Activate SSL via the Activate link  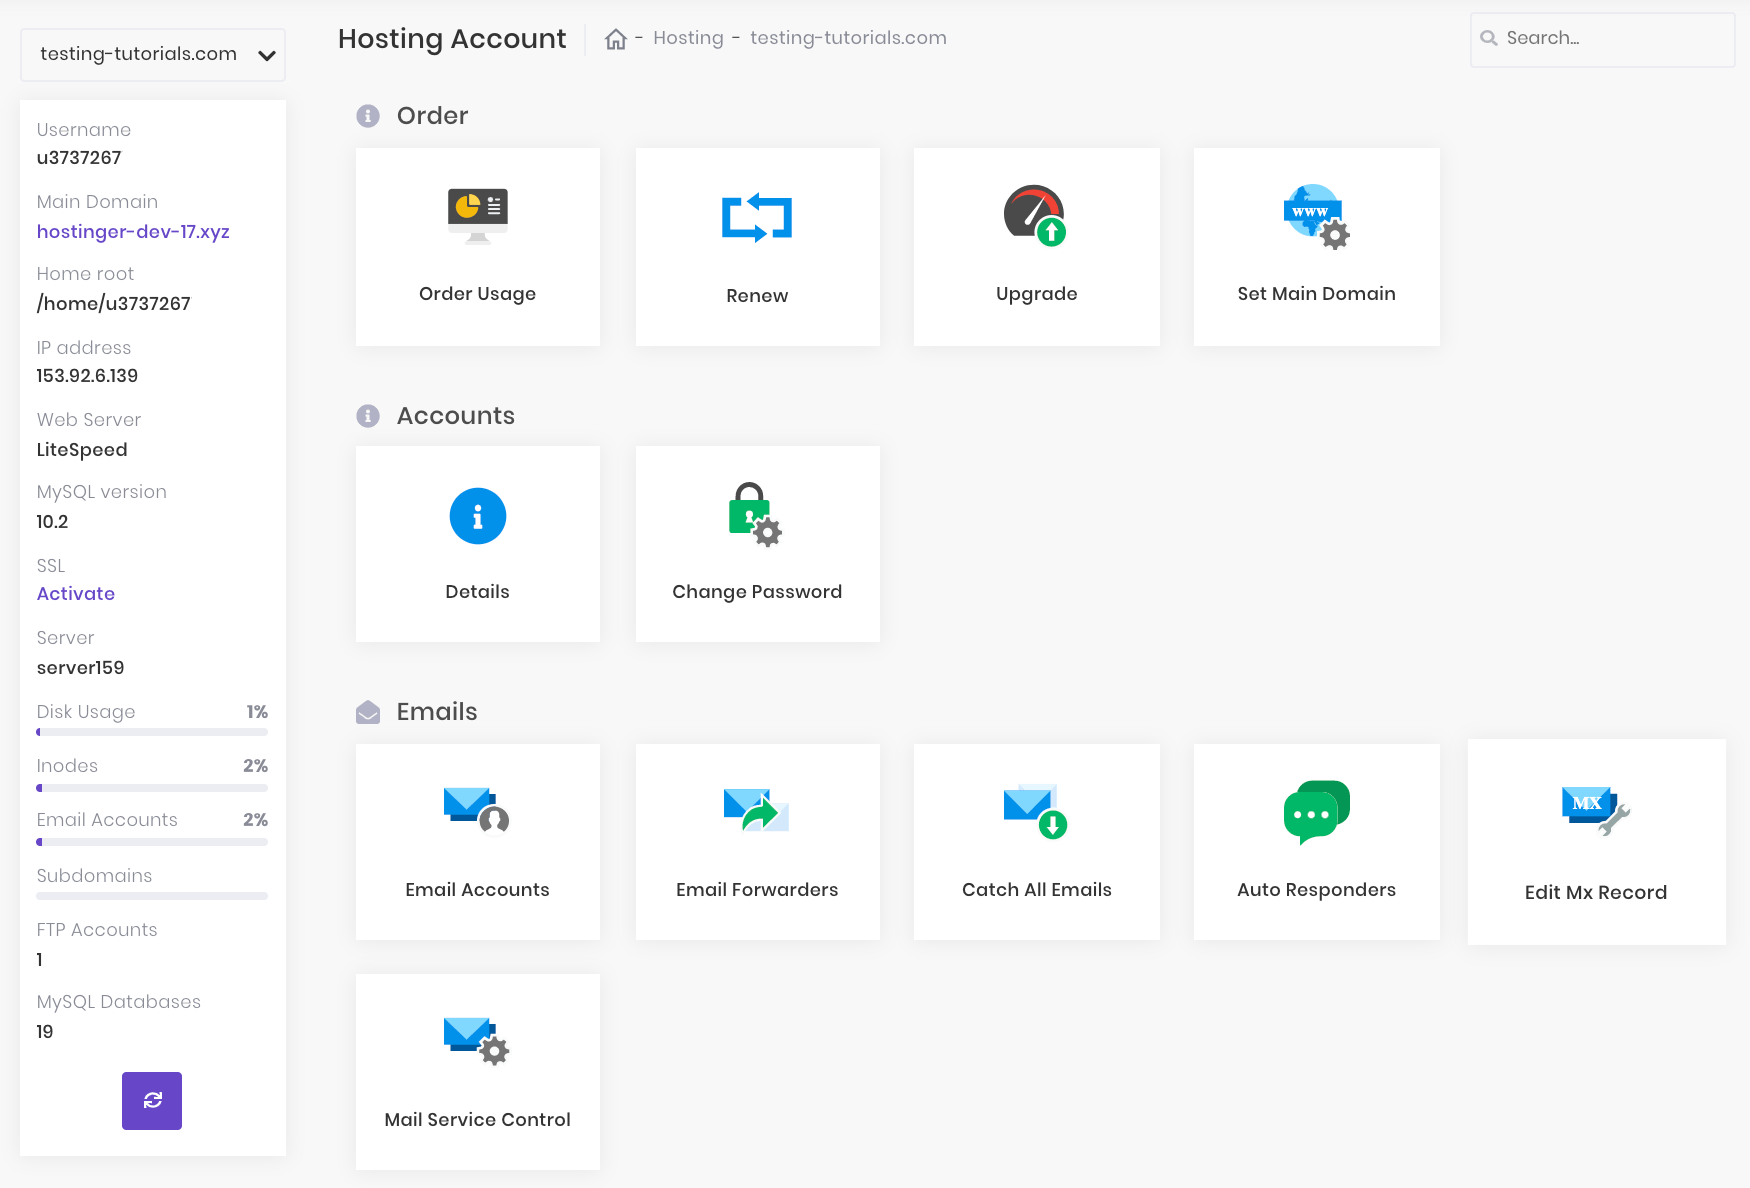76,594
